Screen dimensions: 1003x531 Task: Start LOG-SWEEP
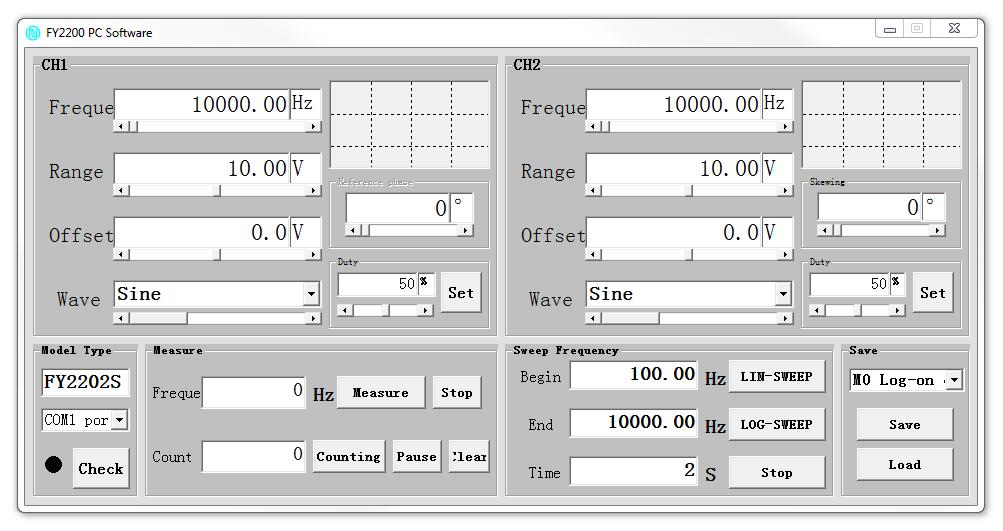tap(777, 425)
